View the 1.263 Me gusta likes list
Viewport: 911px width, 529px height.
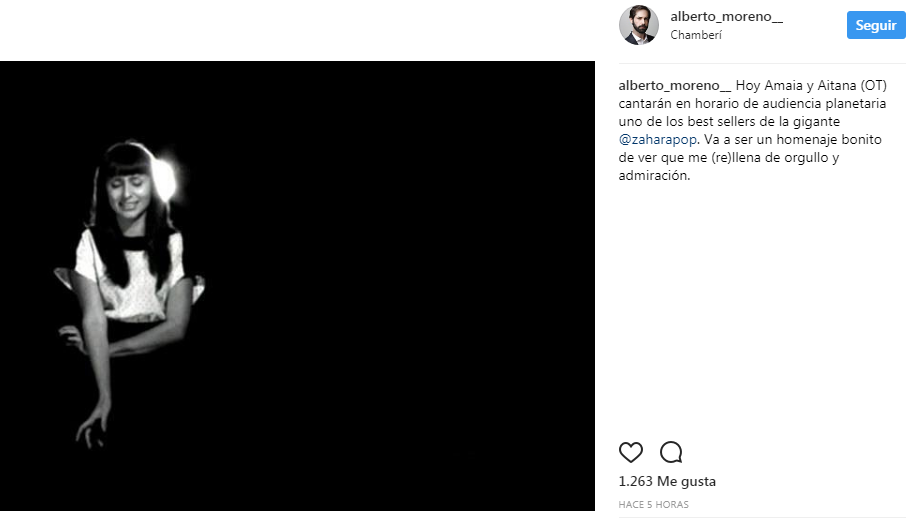667,481
